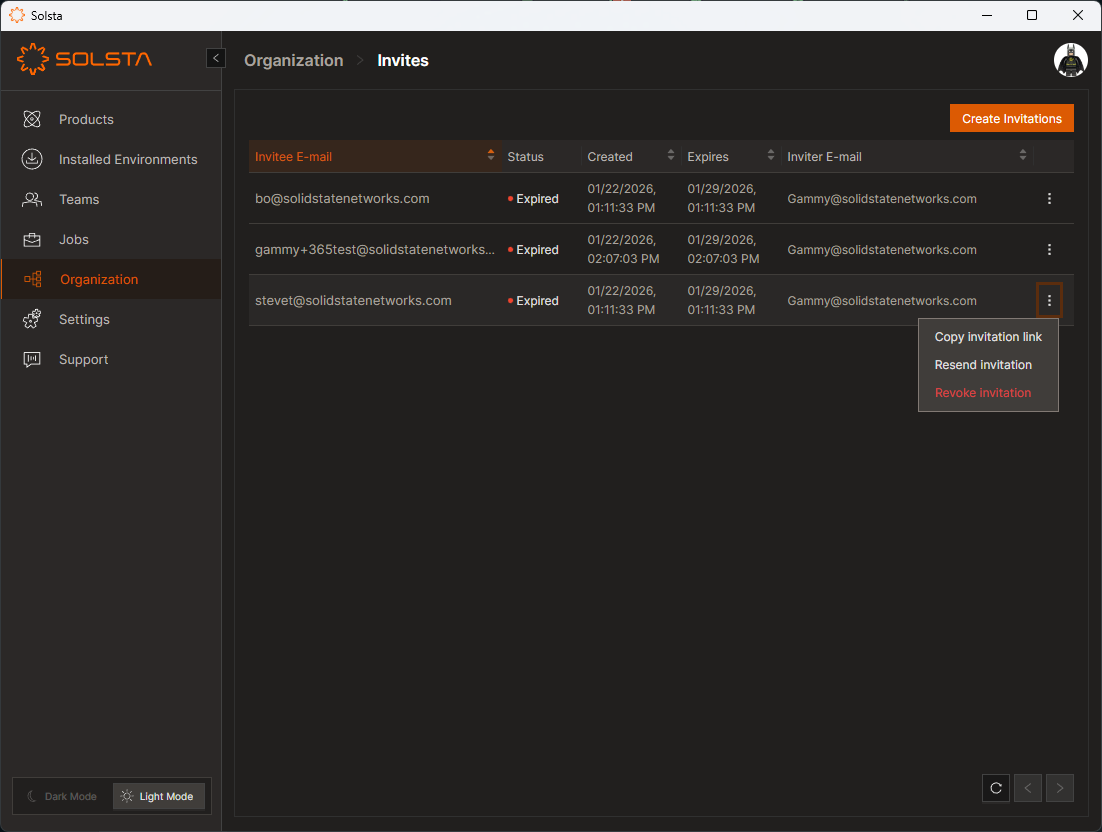Click the refresh invites list icon
Screen dimensions: 1102x832
point(996,788)
